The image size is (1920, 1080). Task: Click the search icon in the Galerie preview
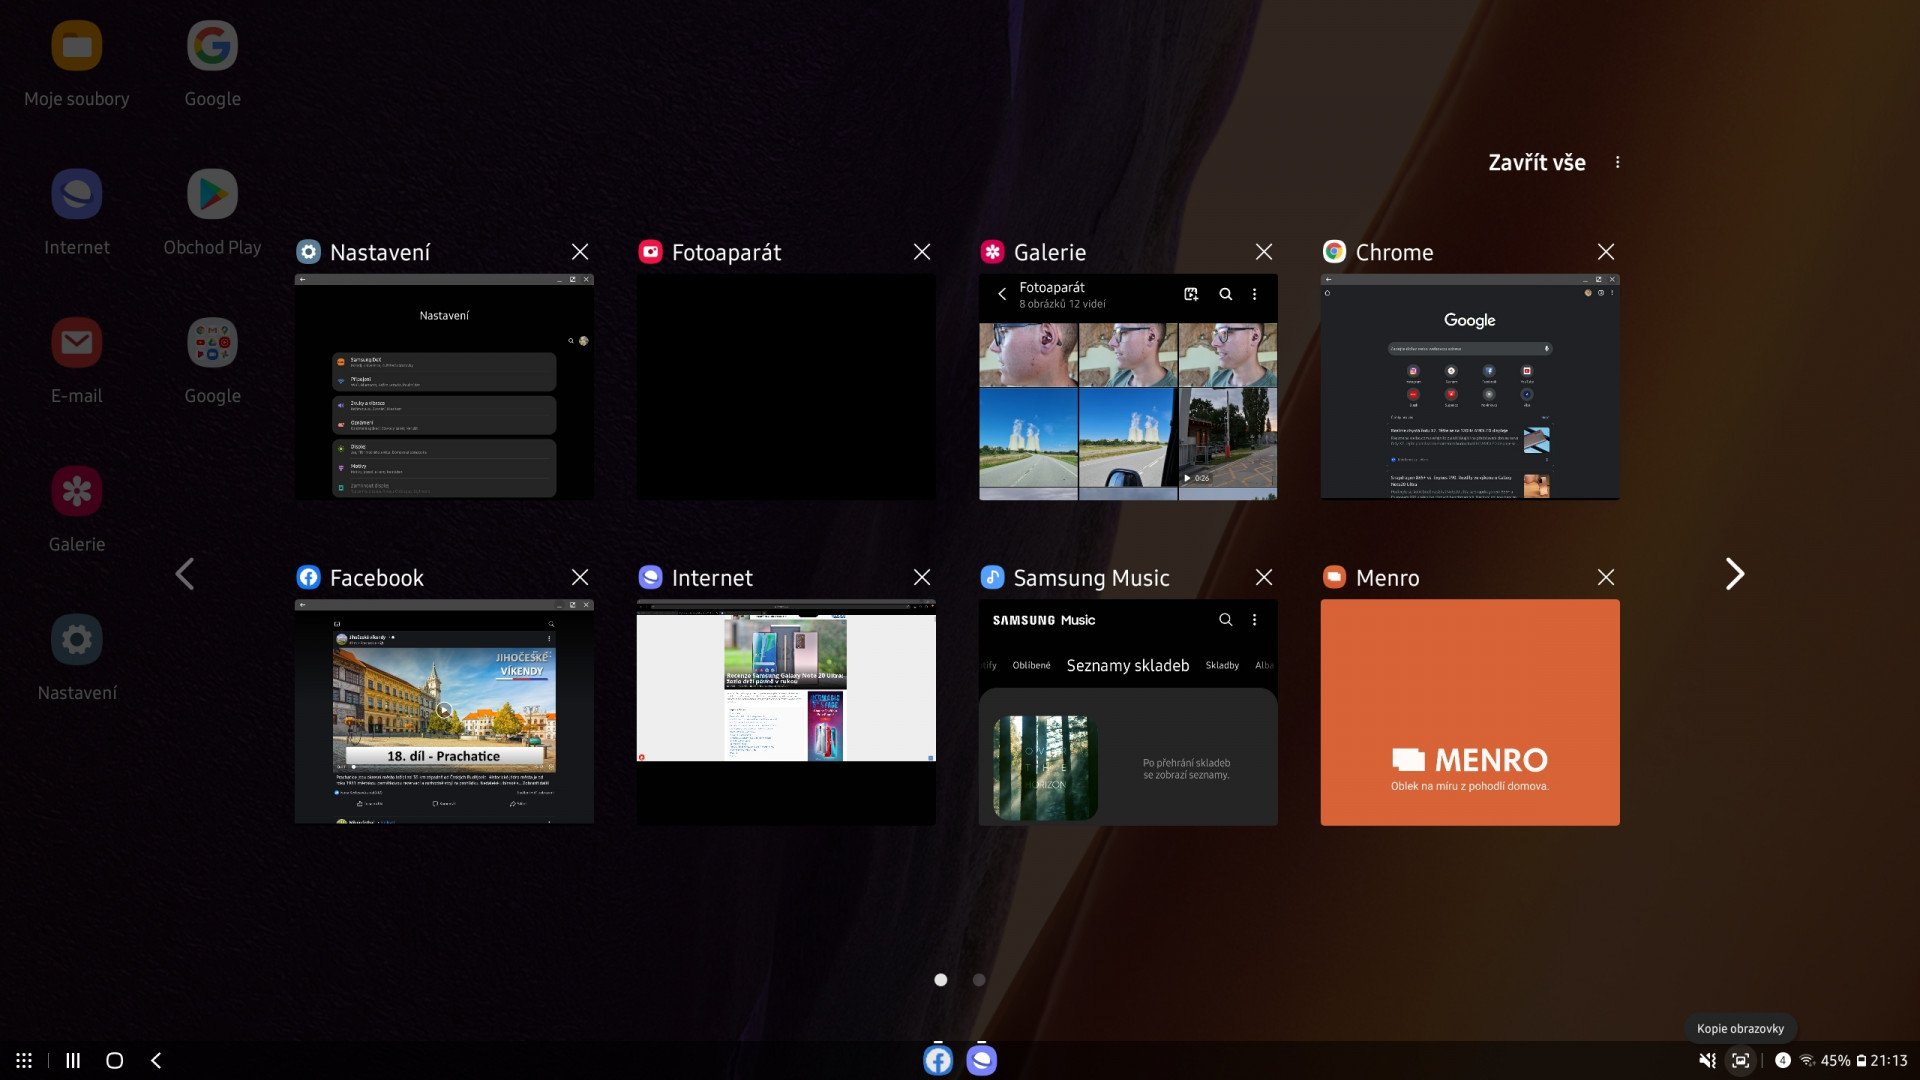click(x=1225, y=294)
